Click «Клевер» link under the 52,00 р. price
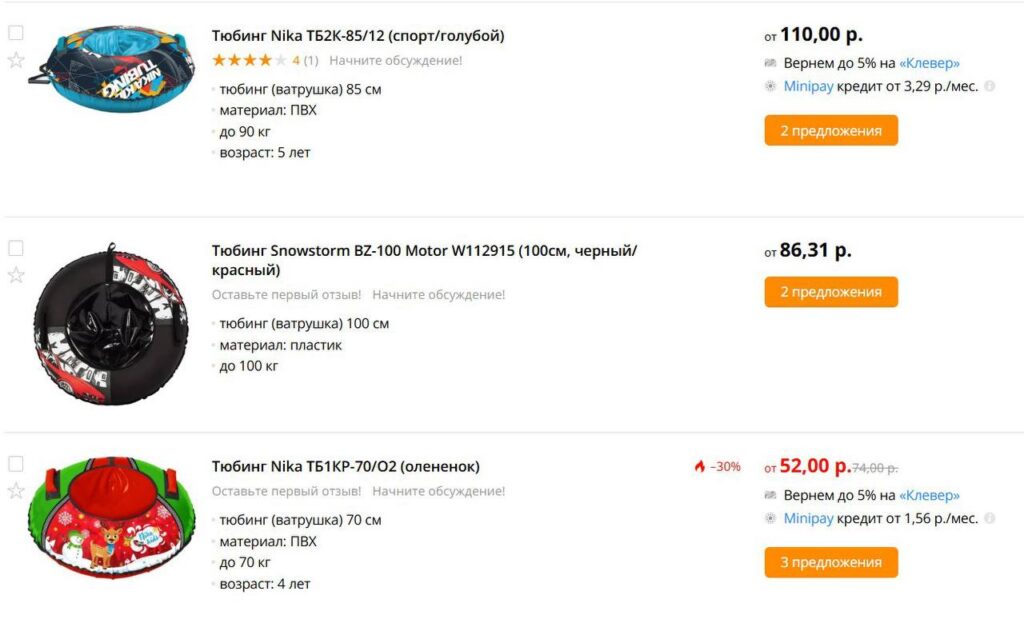The image size is (1024, 631). pos(929,495)
